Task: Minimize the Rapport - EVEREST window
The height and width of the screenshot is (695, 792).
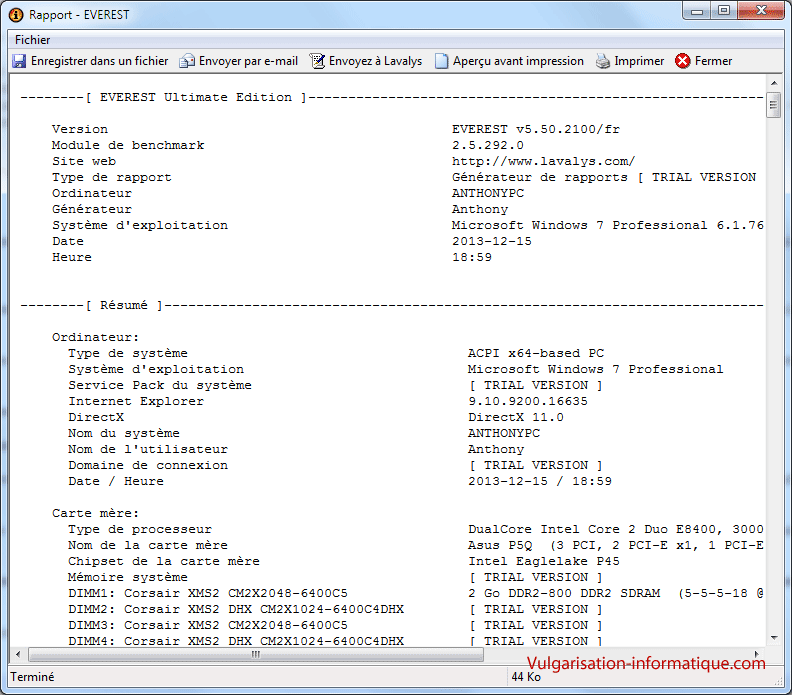Action: (x=697, y=11)
